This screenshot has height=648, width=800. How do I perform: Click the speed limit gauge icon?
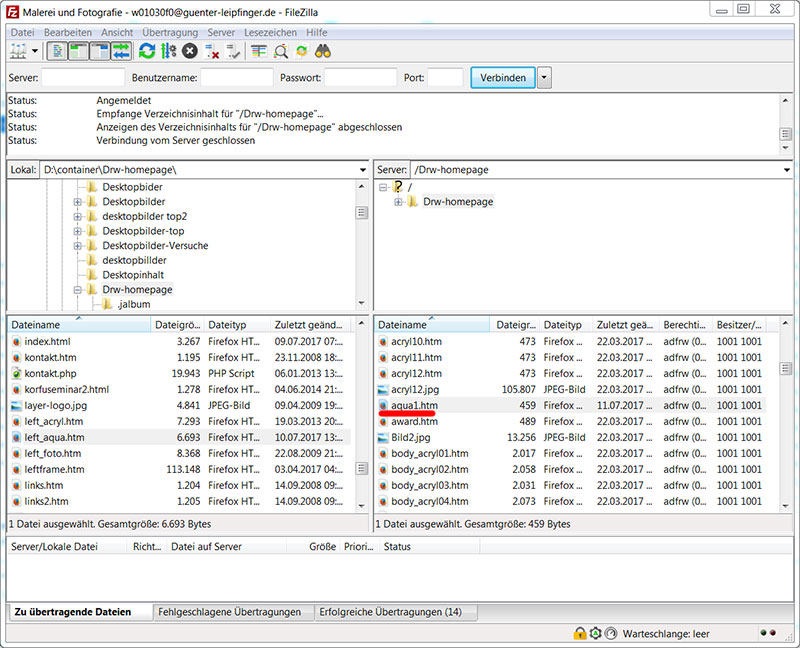(x=611, y=633)
